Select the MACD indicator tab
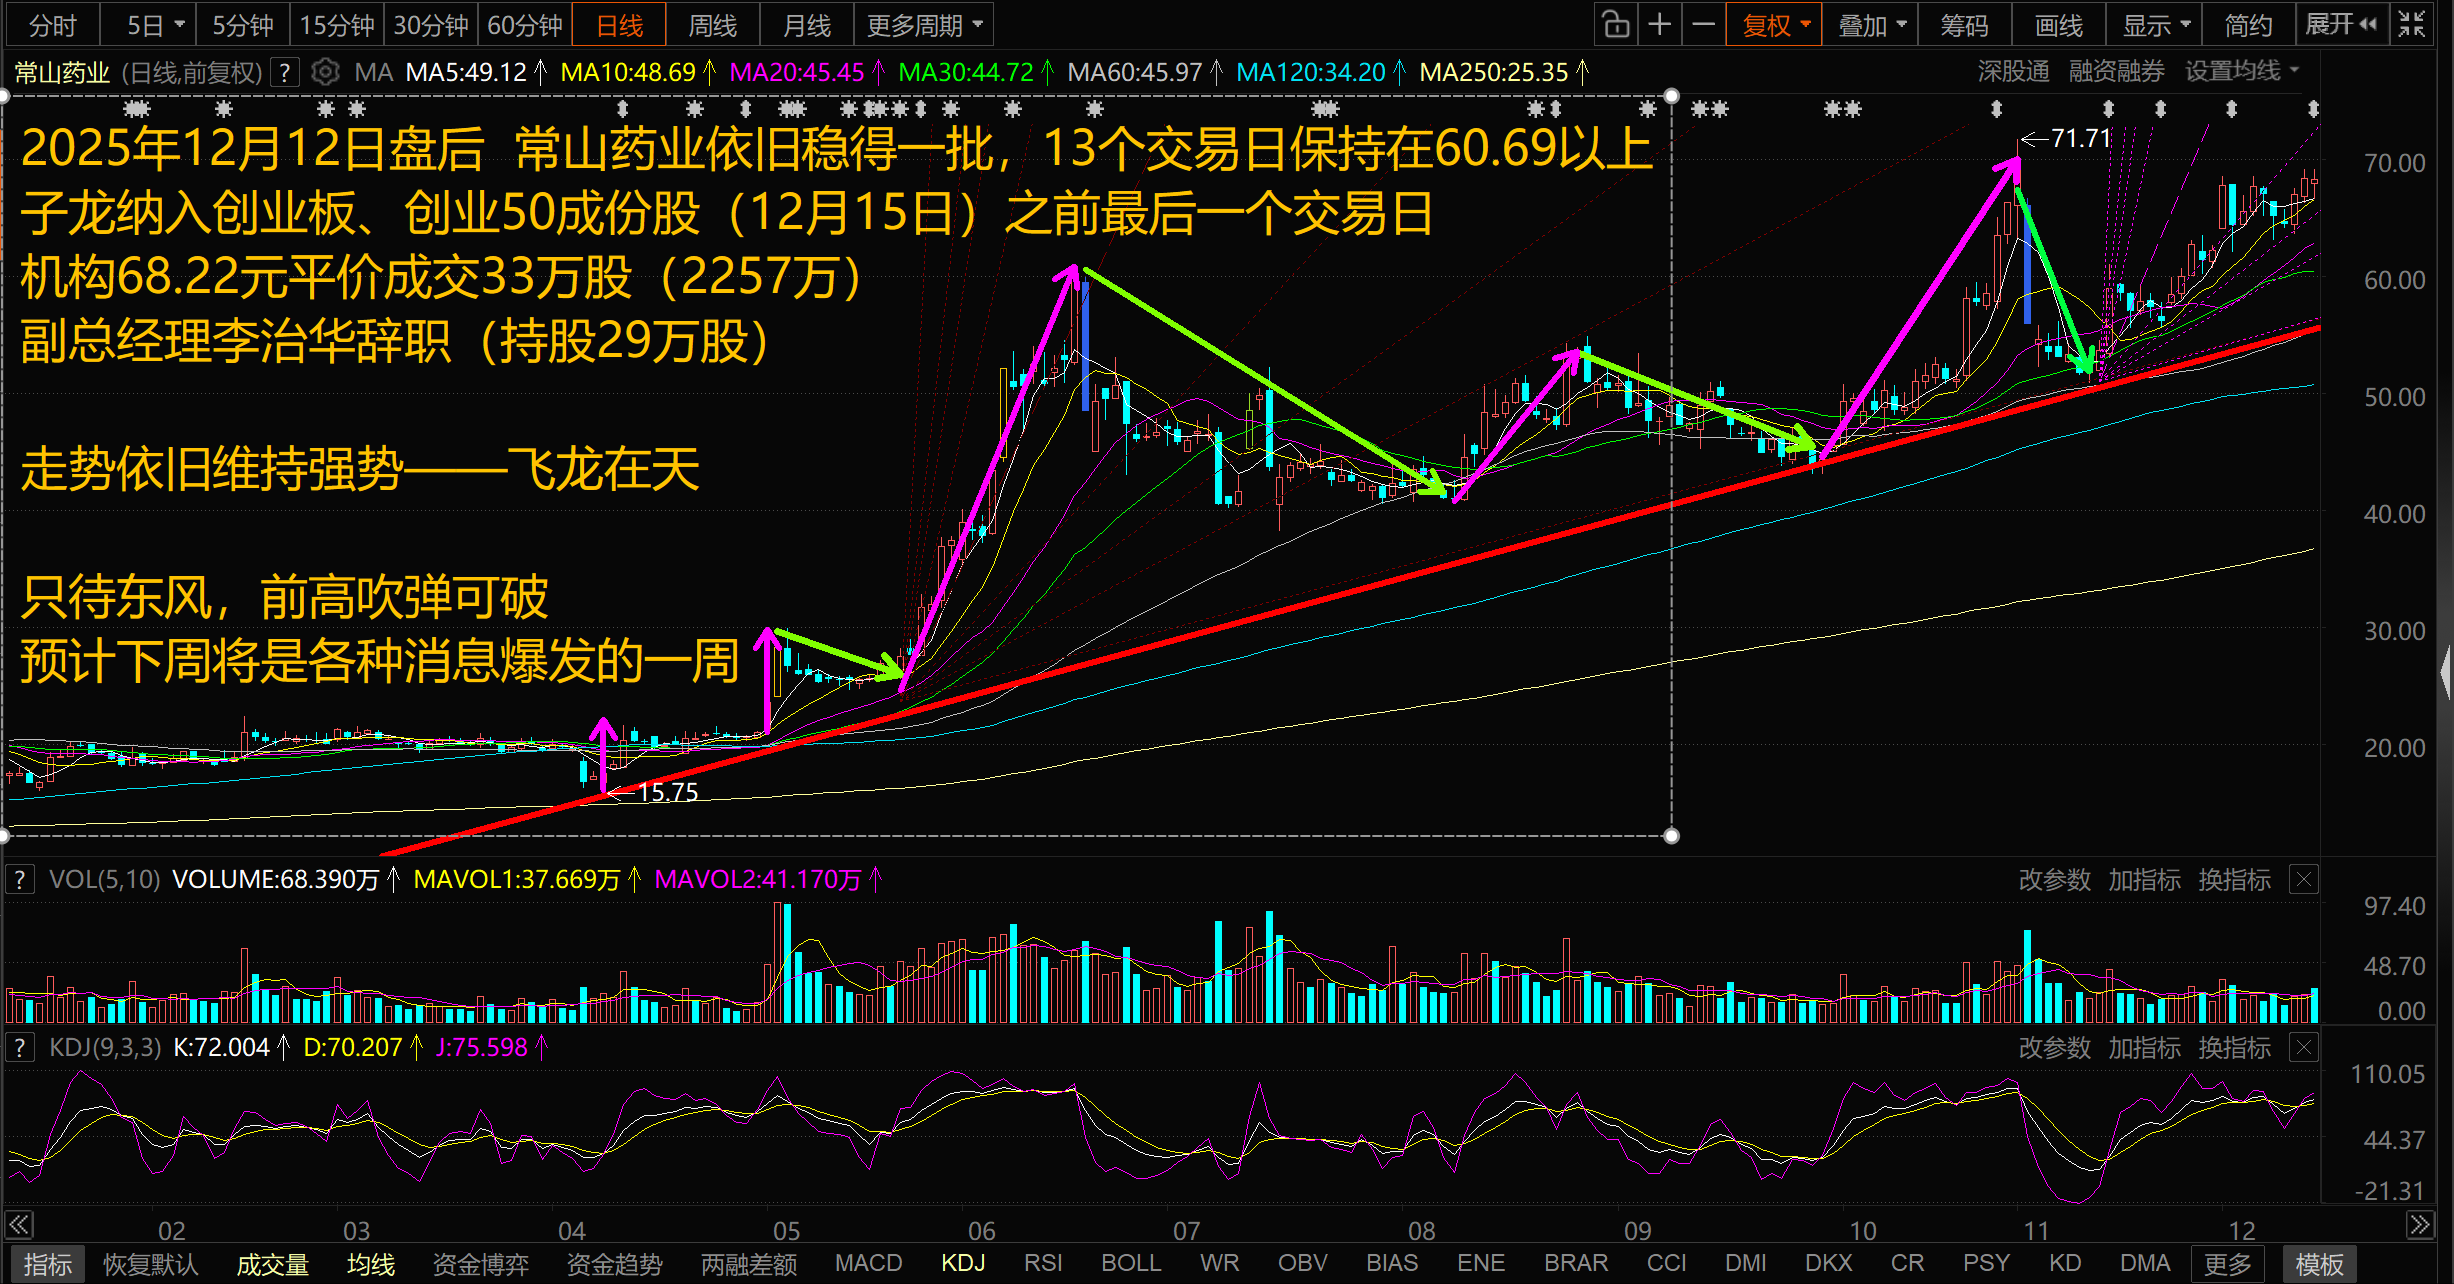The height and width of the screenshot is (1284, 2454). click(868, 1263)
